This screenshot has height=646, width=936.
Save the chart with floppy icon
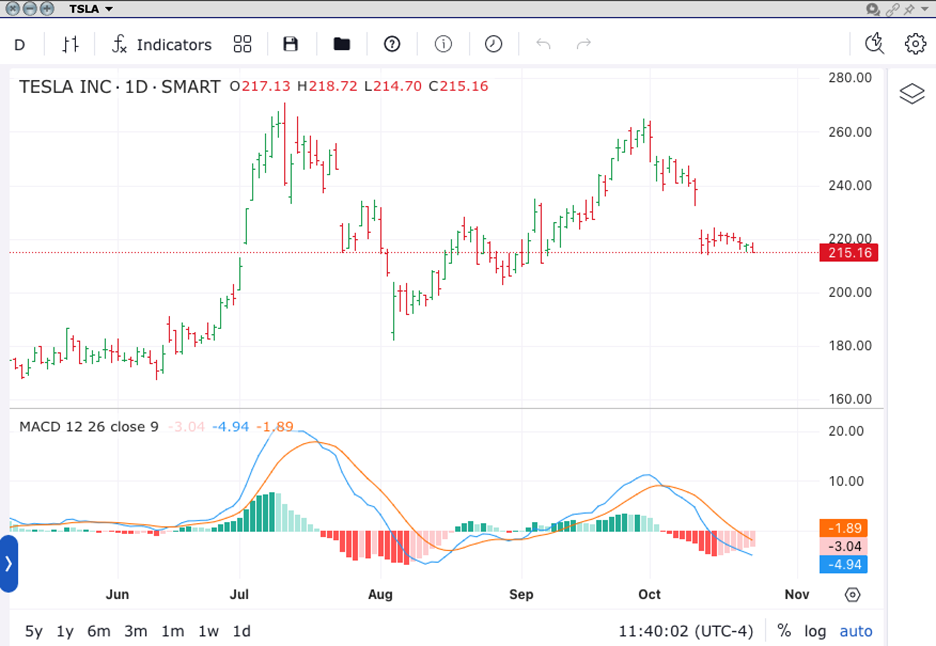coord(291,44)
